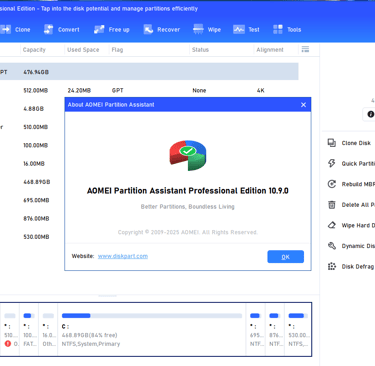Click the 24.20MB used space value
Image resolution: width=375 pixels, height=366 pixels.
79,90
